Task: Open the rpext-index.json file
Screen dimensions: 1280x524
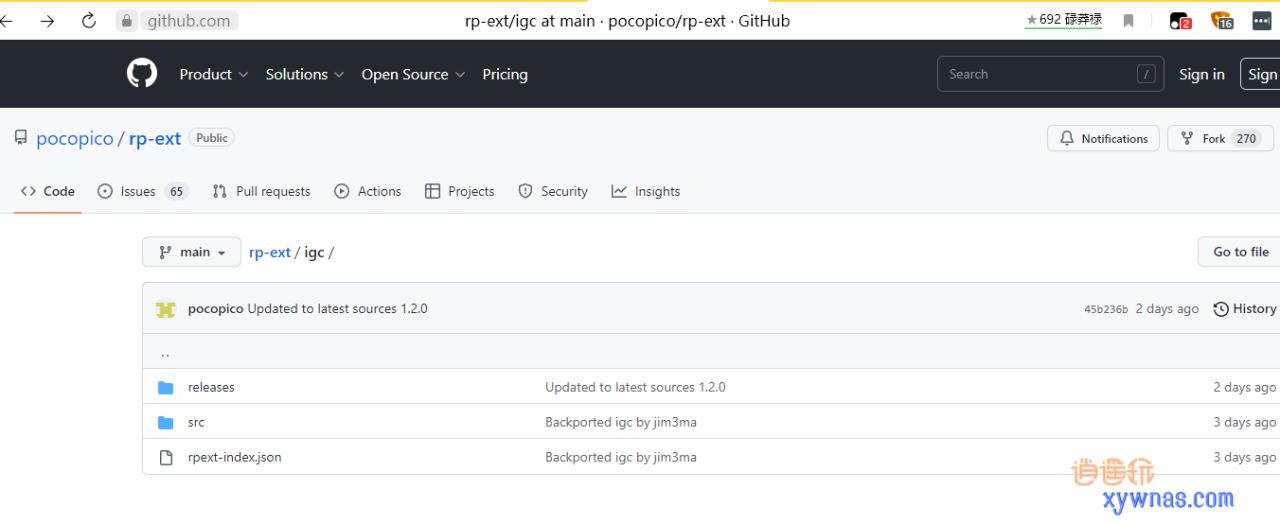Action: tap(234, 457)
